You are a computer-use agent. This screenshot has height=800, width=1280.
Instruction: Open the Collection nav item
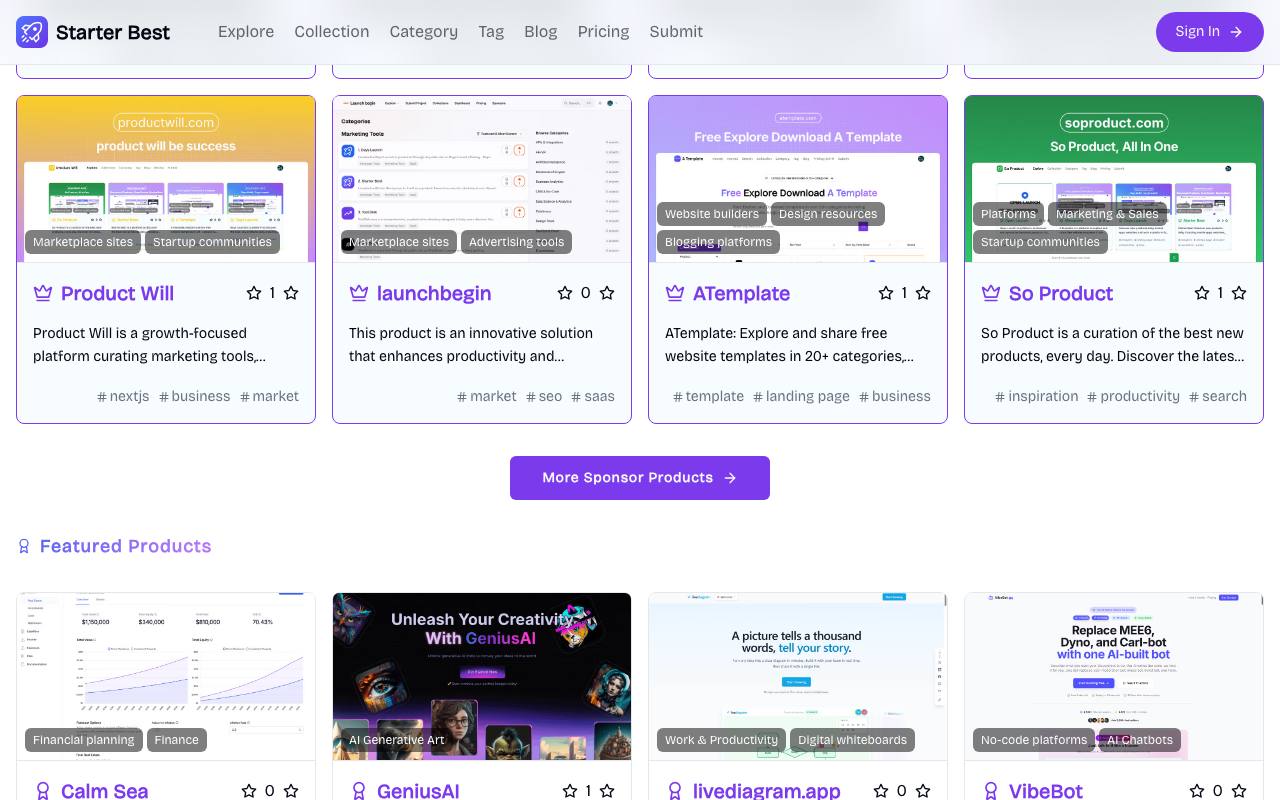(x=332, y=32)
